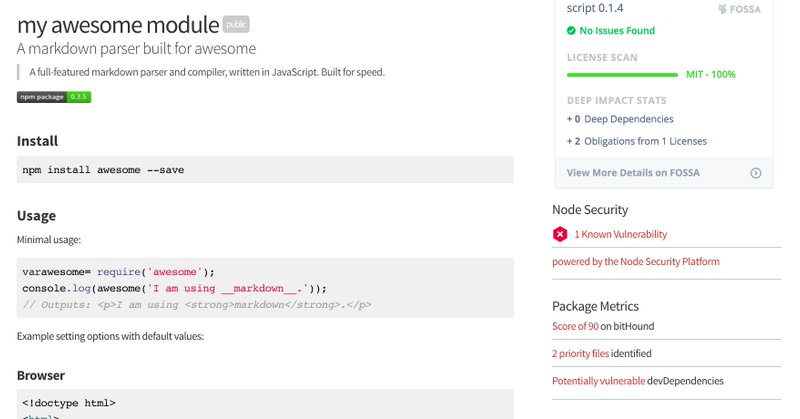Click the full-featured markdown parser blockquote text
This screenshot has height=419, width=800.
207,72
